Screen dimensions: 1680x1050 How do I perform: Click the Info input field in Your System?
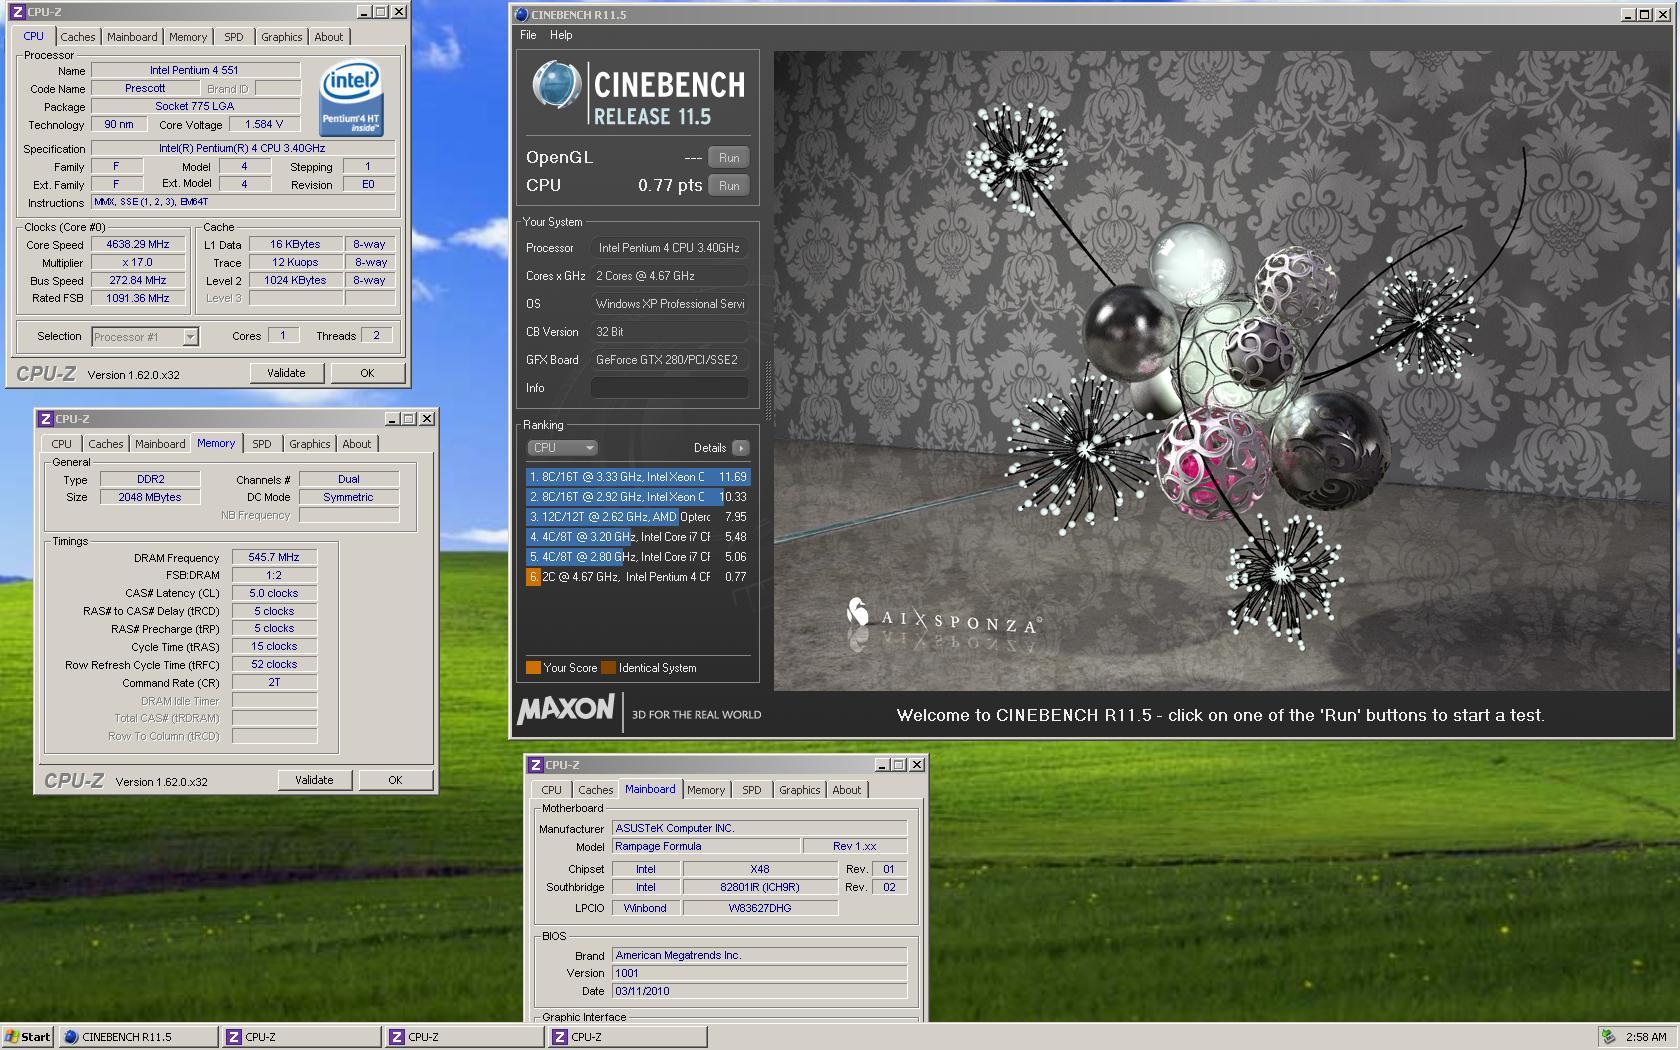point(670,388)
